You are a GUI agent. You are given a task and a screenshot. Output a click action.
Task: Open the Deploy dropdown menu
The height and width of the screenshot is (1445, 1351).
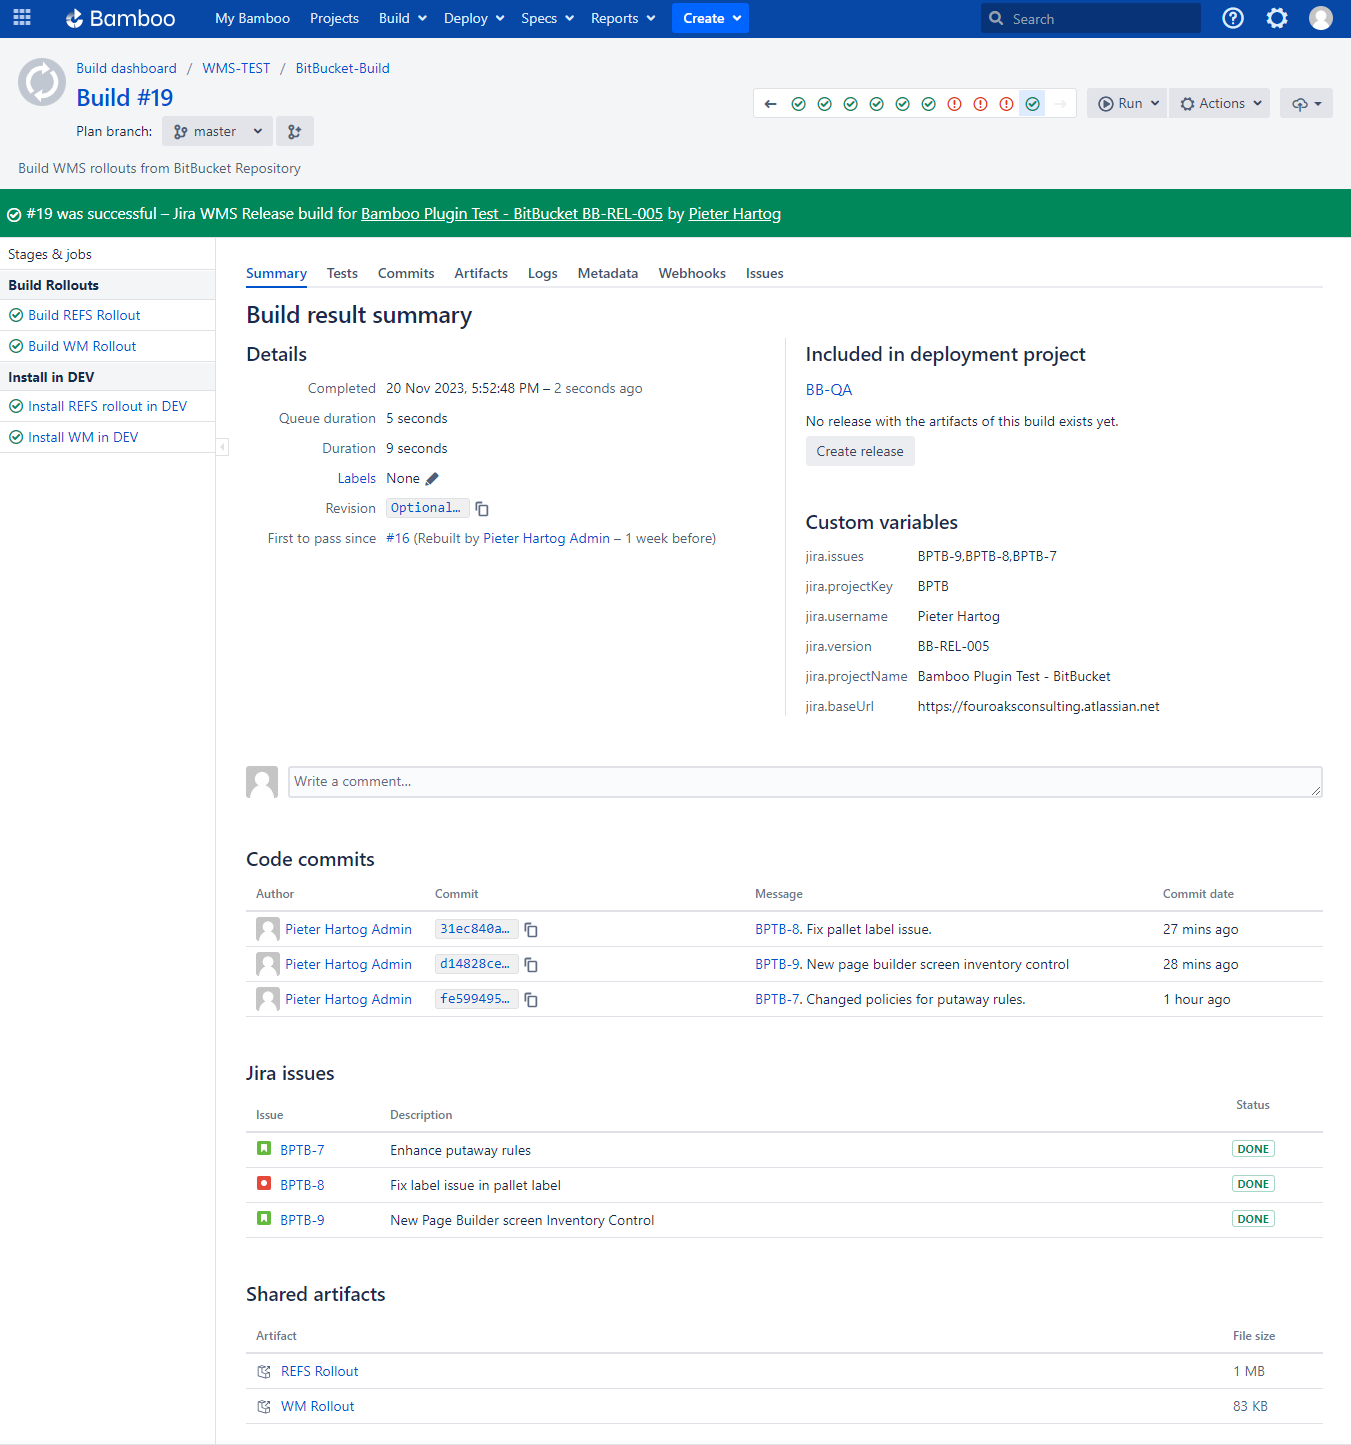[x=474, y=18]
